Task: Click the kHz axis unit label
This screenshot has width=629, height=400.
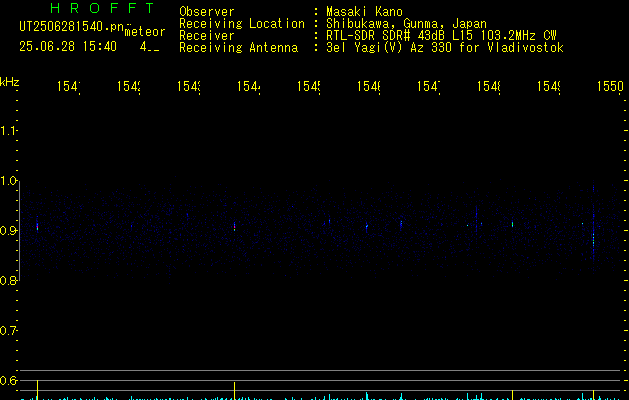Action: pyautogui.click(x=10, y=82)
